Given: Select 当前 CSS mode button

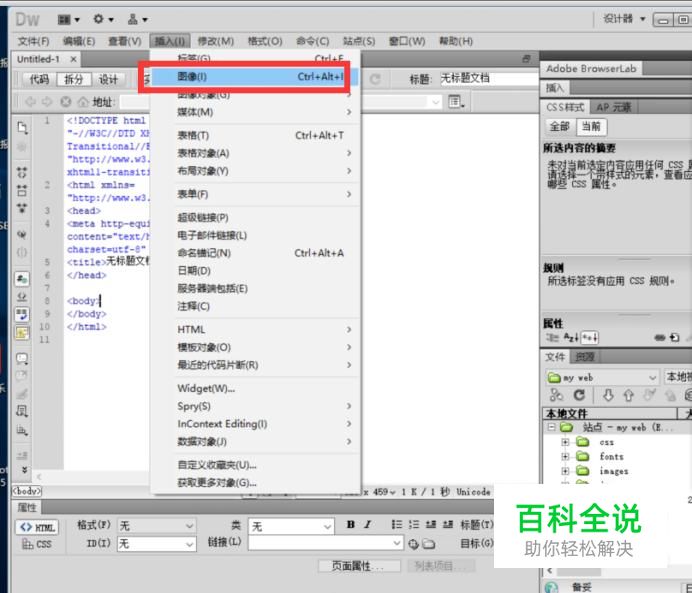Looking at the screenshot, I should (x=591, y=127).
